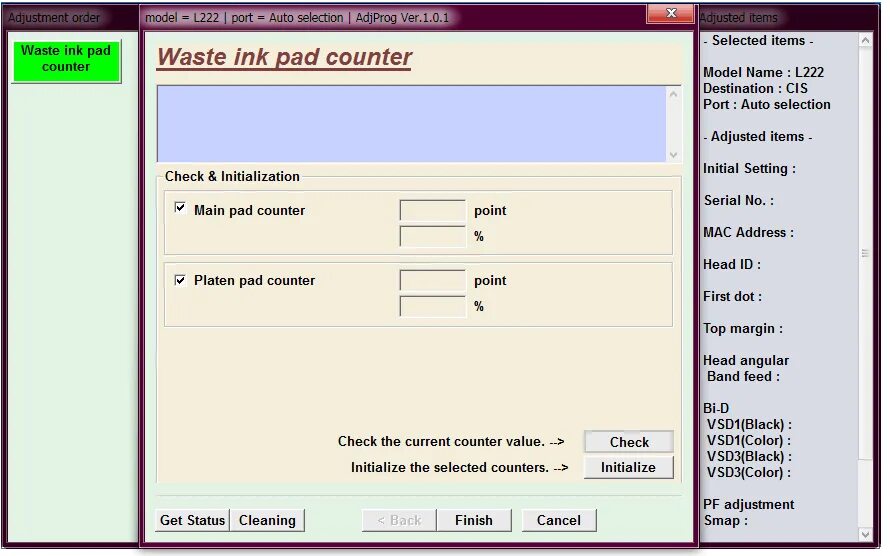Viewport: 890px width, 556px height.
Task: Tick the Main pad counter checkbox
Action: coord(180,208)
